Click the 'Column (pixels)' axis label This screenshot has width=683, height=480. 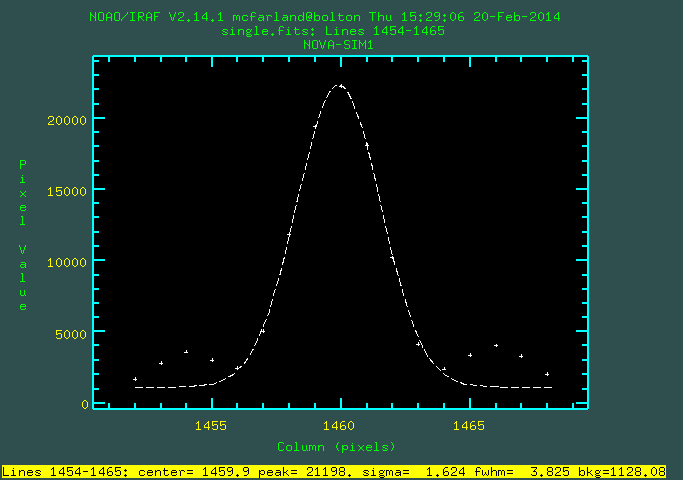(336, 446)
